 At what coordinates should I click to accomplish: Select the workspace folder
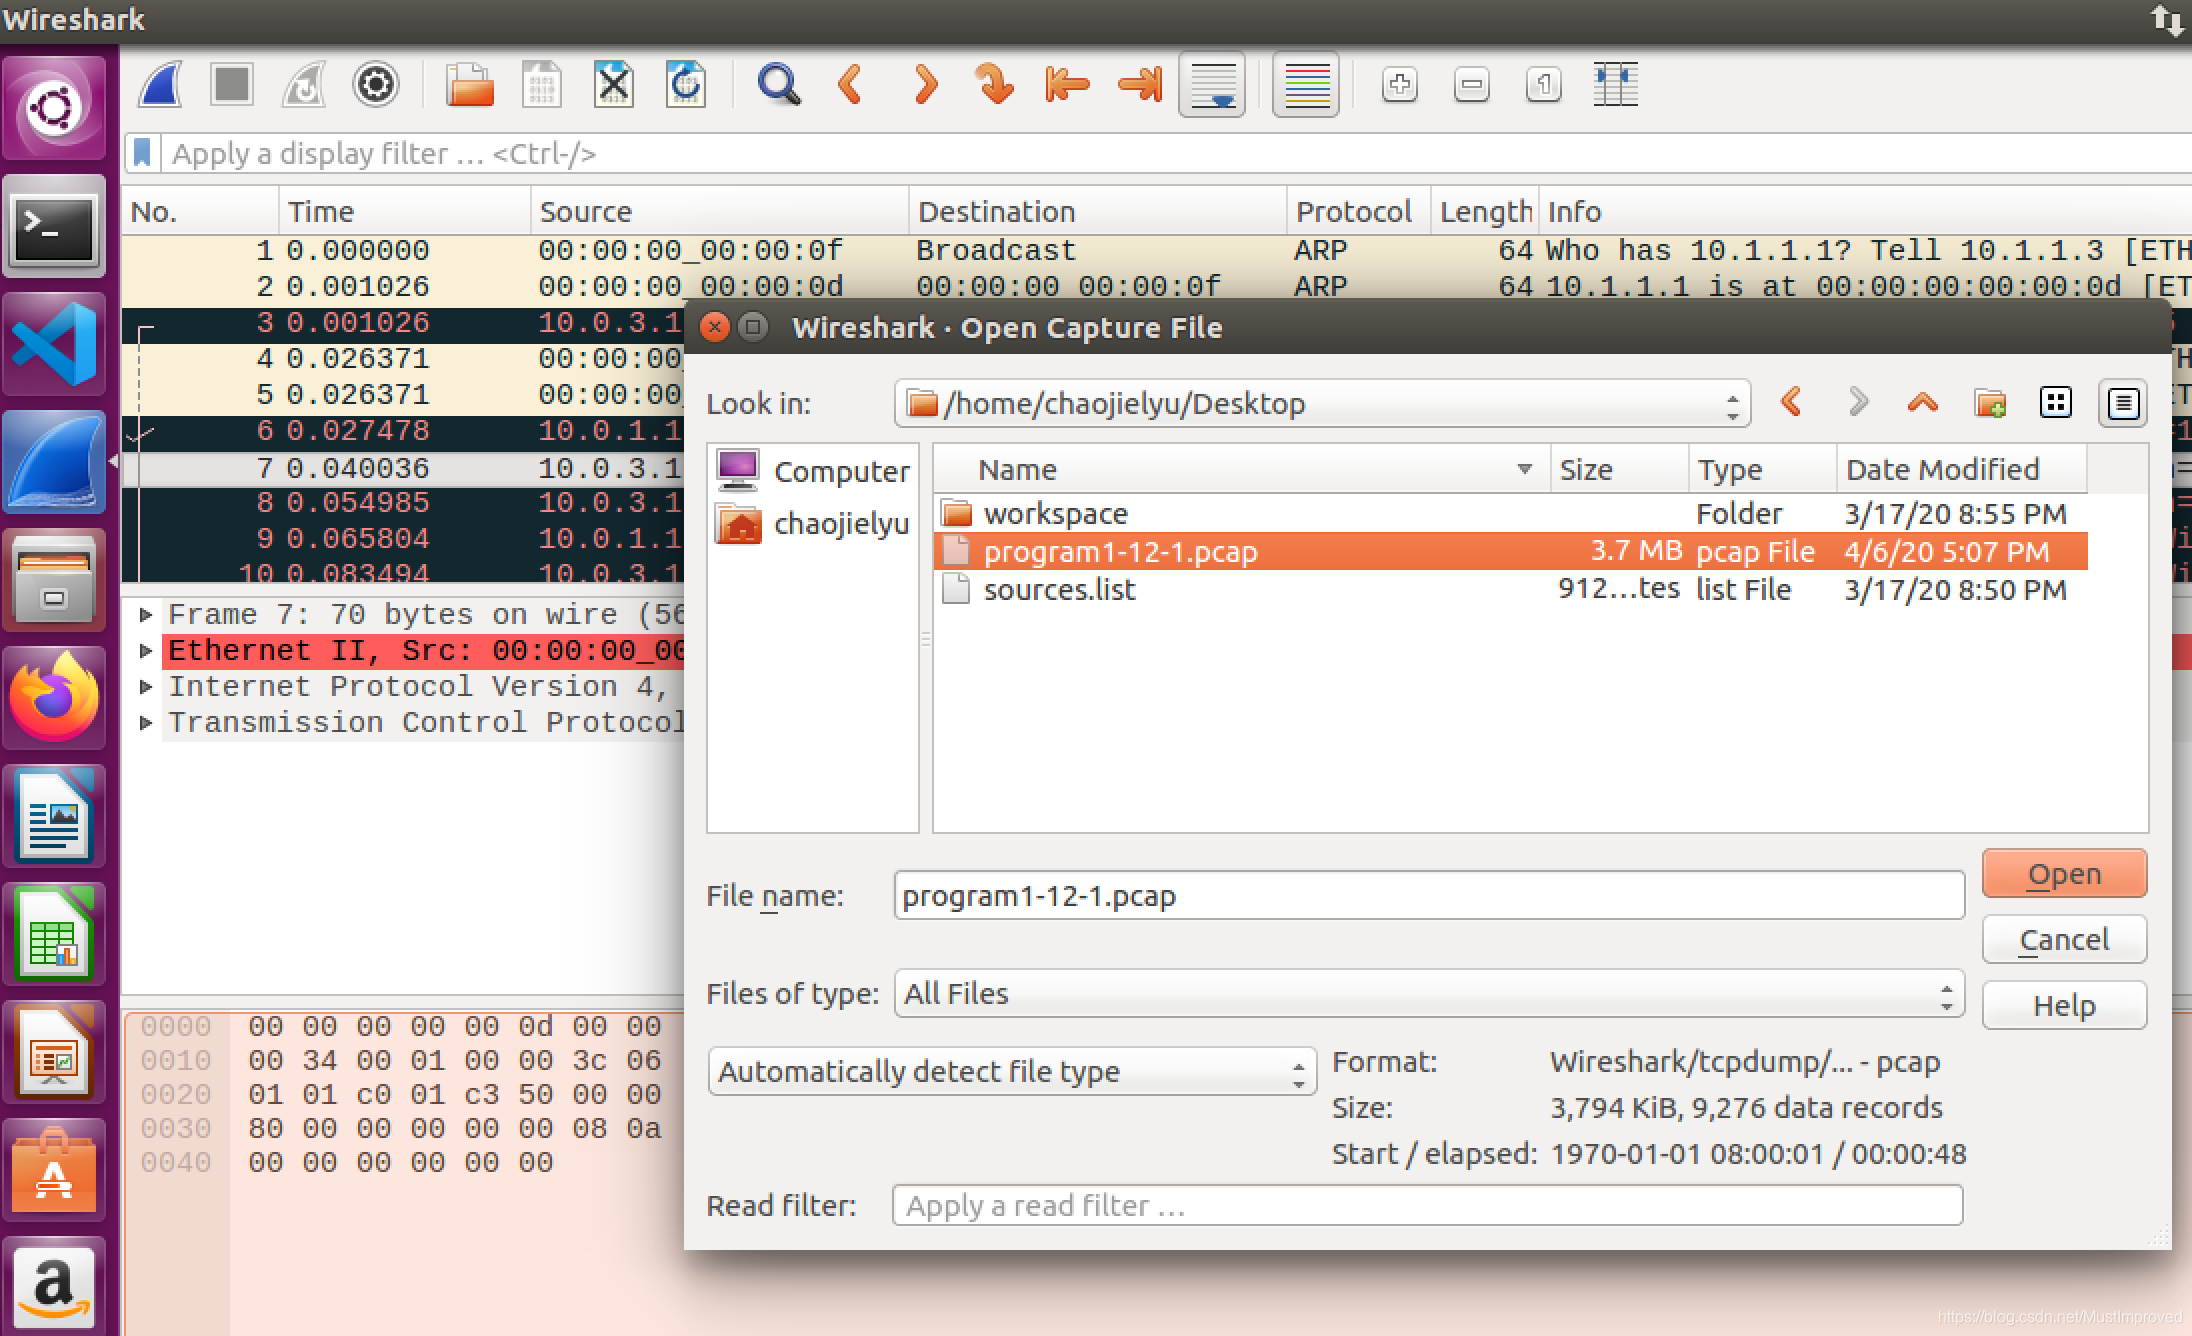pos(1510,513)
